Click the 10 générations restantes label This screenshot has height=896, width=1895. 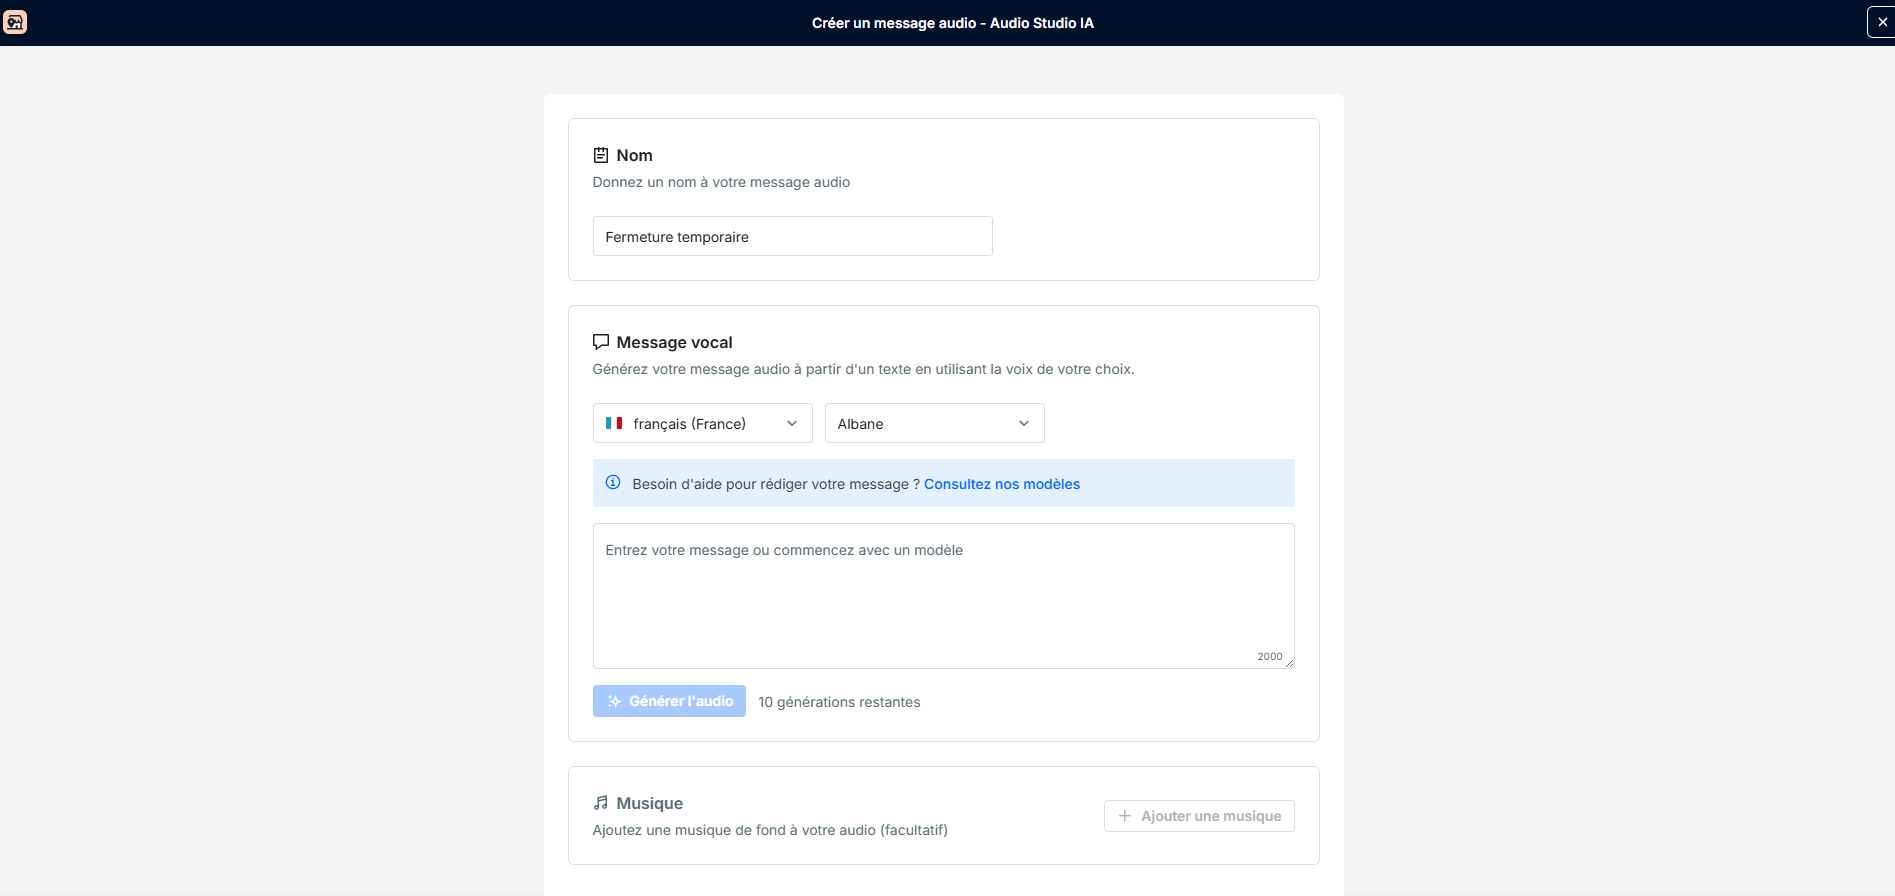(x=839, y=702)
